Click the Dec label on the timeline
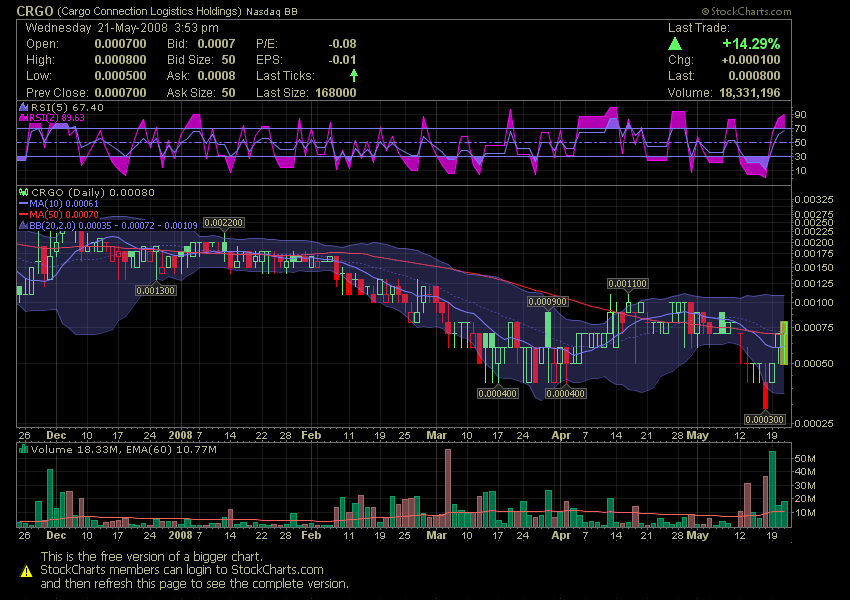This screenshot has width=850, height=600. [x=56, y=436]
